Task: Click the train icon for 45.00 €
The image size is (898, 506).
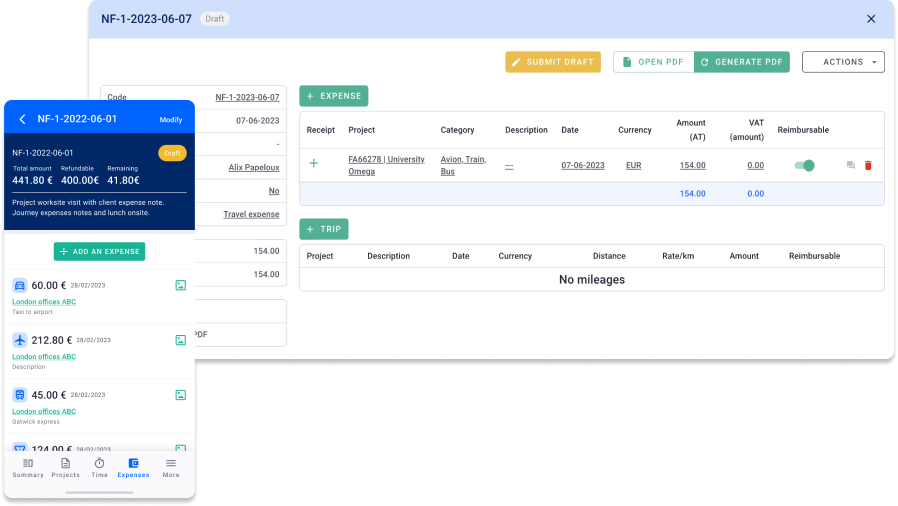Action: (x=19, y=395)
